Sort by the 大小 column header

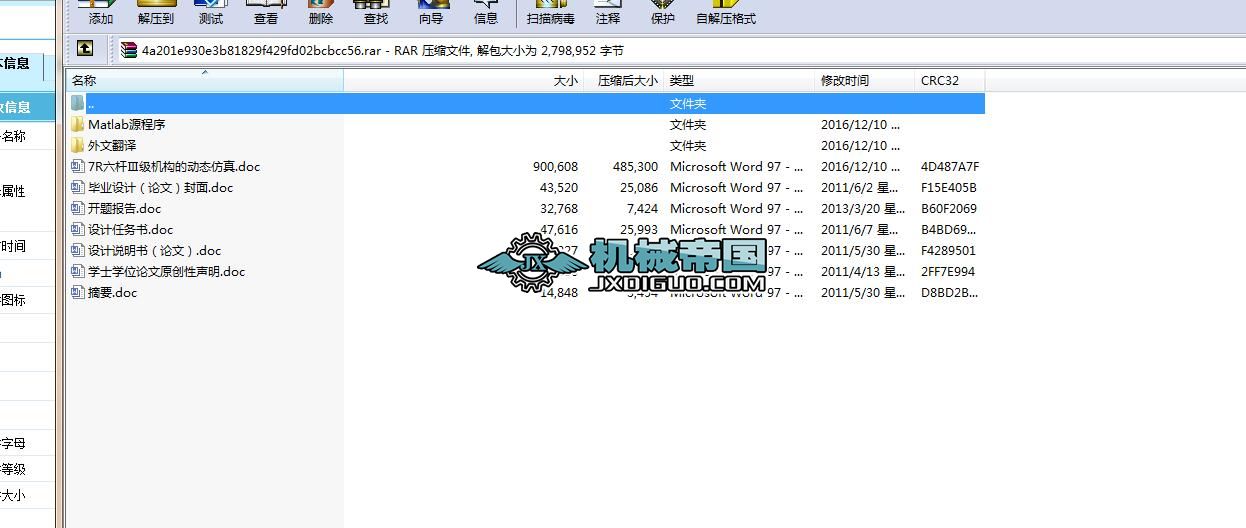pos(464,80)
